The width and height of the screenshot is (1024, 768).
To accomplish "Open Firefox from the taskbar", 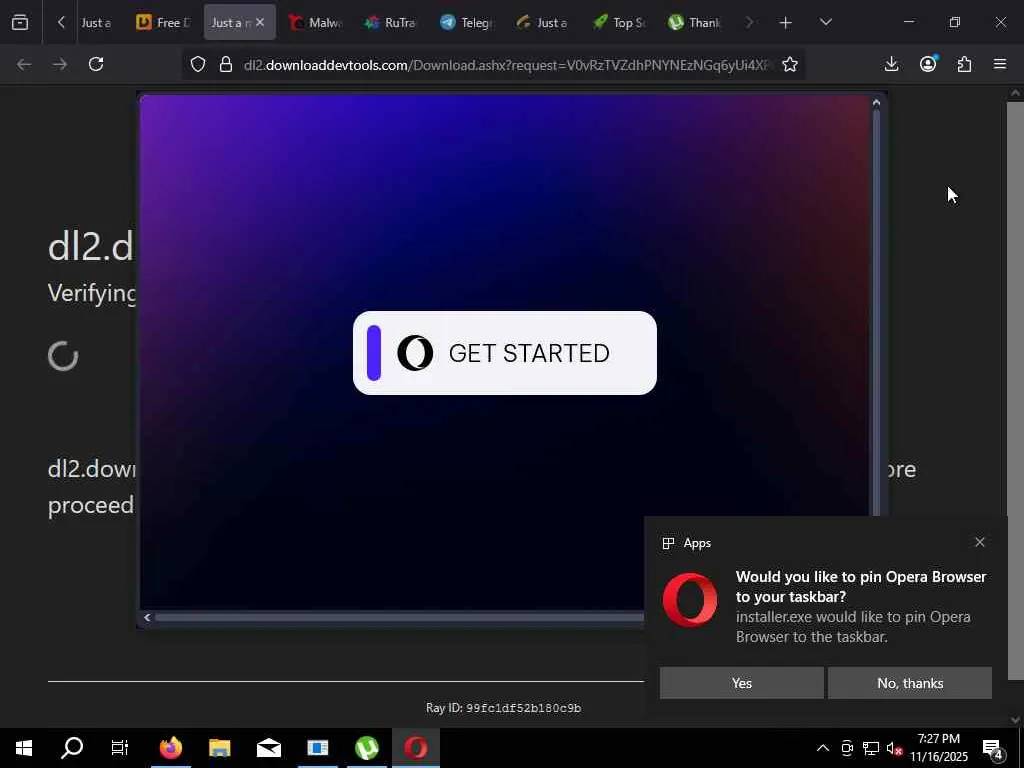I will point(170,748).
